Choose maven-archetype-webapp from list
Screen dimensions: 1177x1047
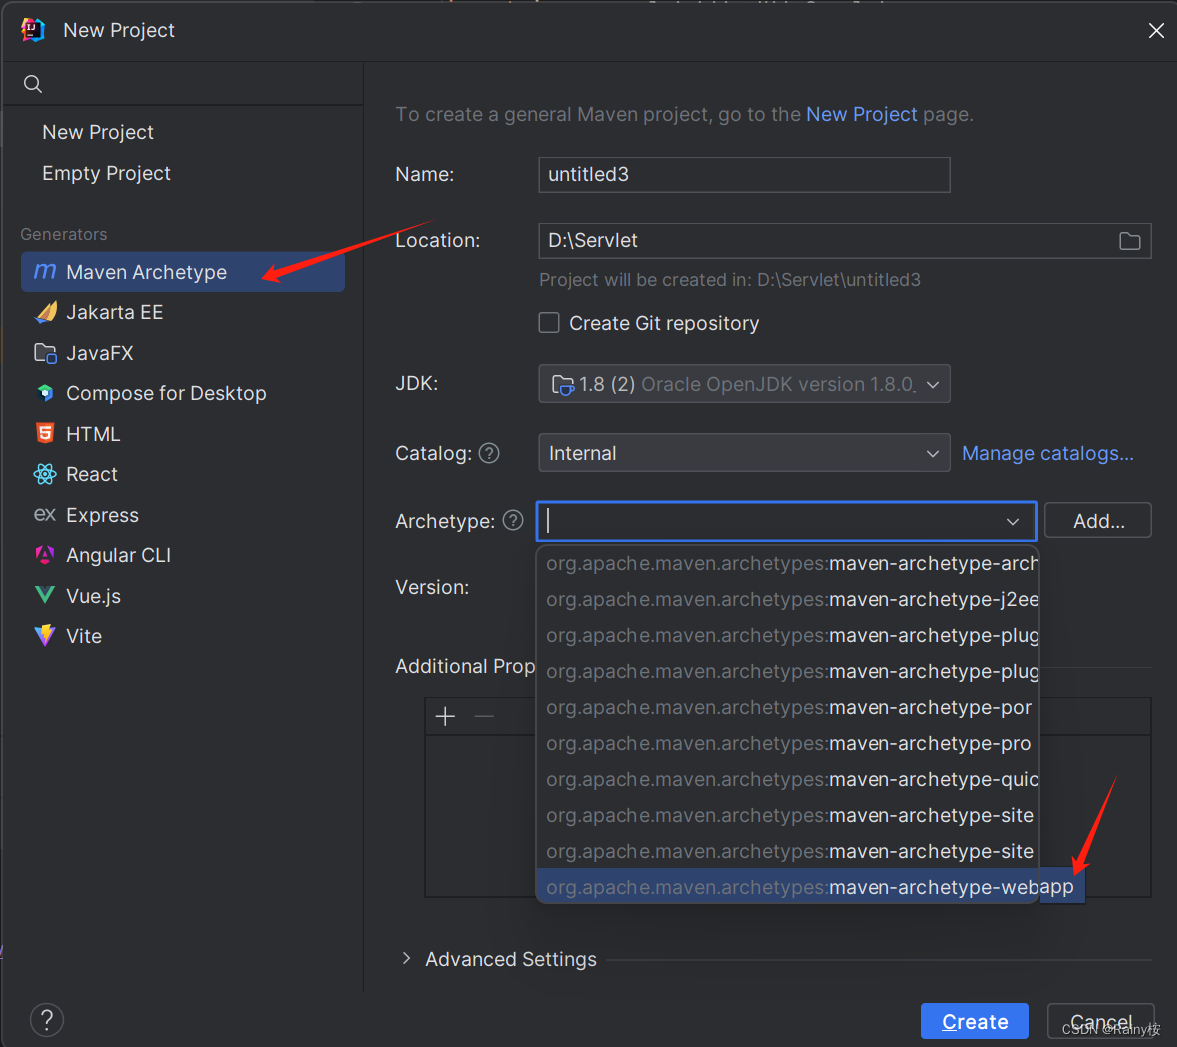[810, 887]
